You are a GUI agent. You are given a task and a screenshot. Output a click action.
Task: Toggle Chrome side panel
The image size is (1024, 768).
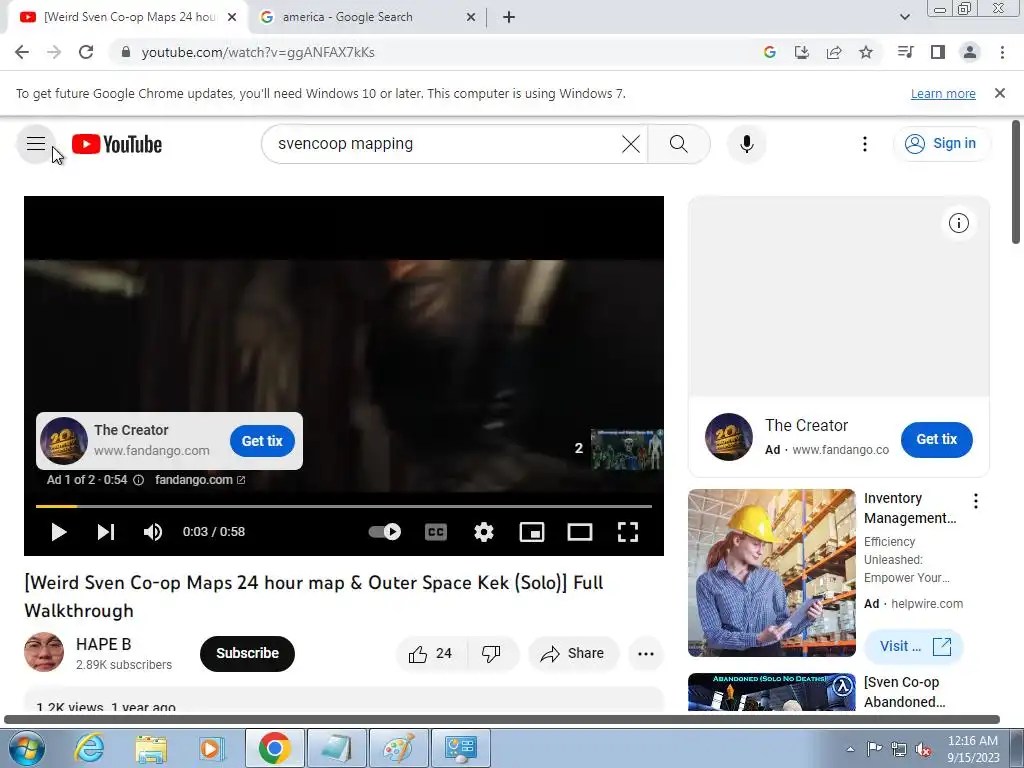click(x=938, y=52)
